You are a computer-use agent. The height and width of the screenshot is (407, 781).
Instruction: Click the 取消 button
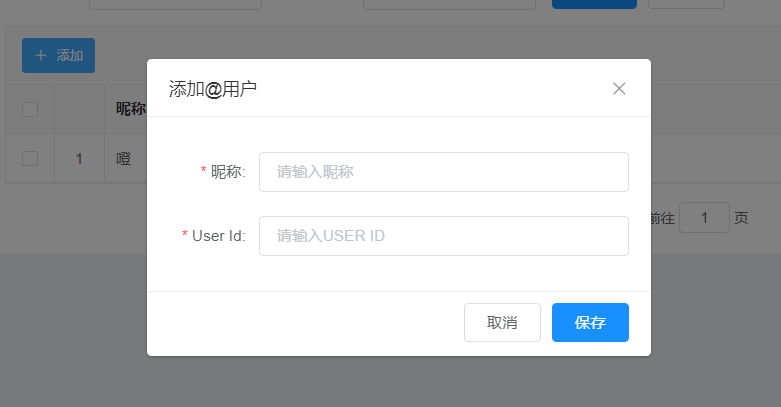[502, 322]
